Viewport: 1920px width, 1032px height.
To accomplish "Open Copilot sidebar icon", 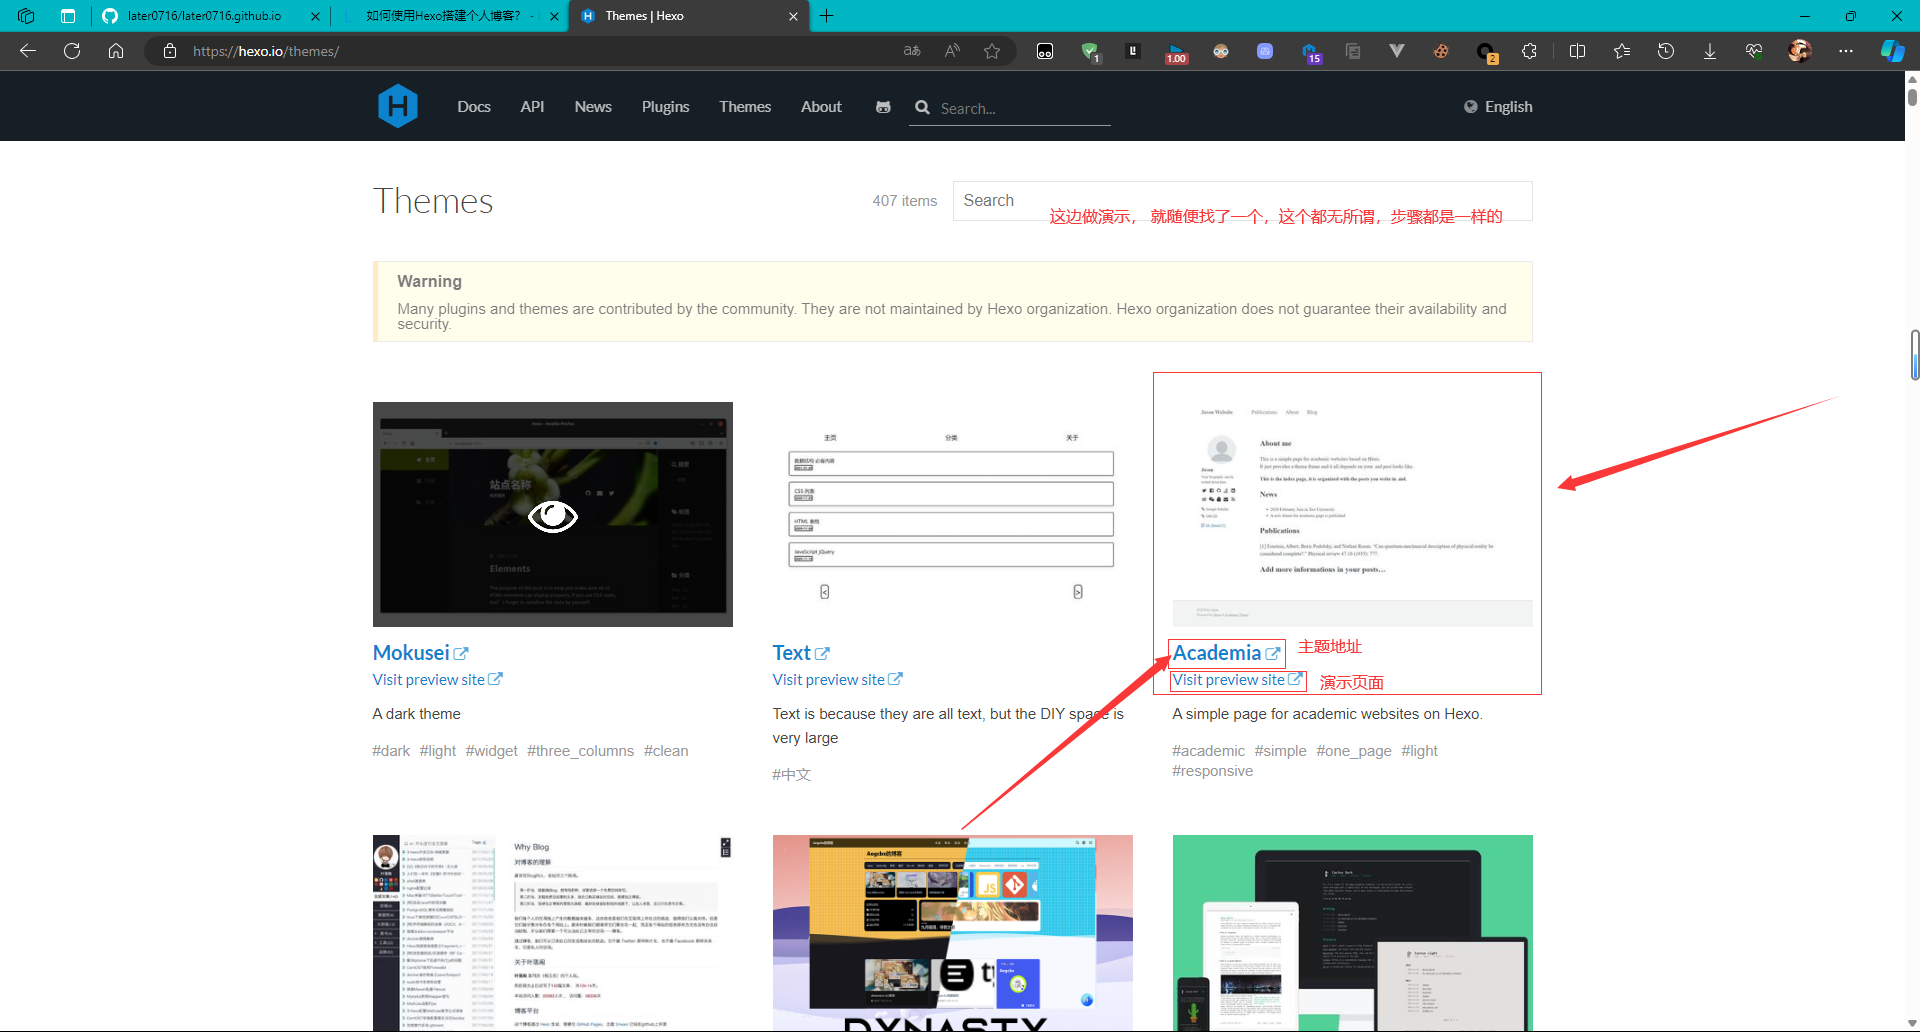I will point(1892,51).
